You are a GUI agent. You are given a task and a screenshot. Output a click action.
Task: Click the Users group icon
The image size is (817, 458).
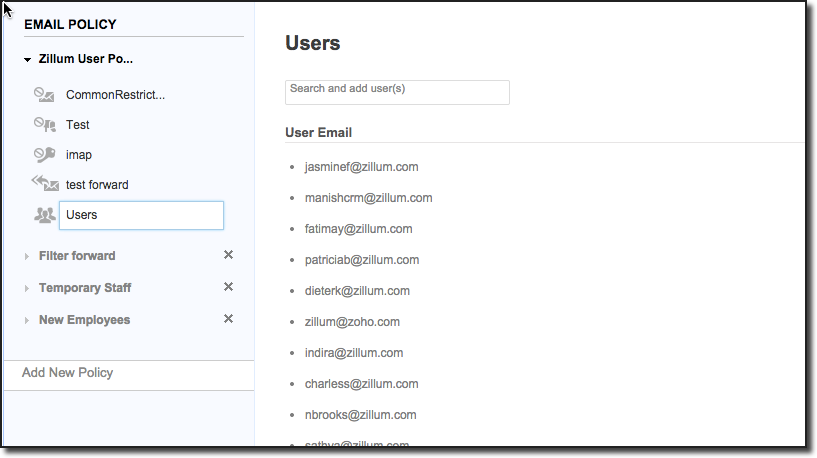[x=44, y=215]
